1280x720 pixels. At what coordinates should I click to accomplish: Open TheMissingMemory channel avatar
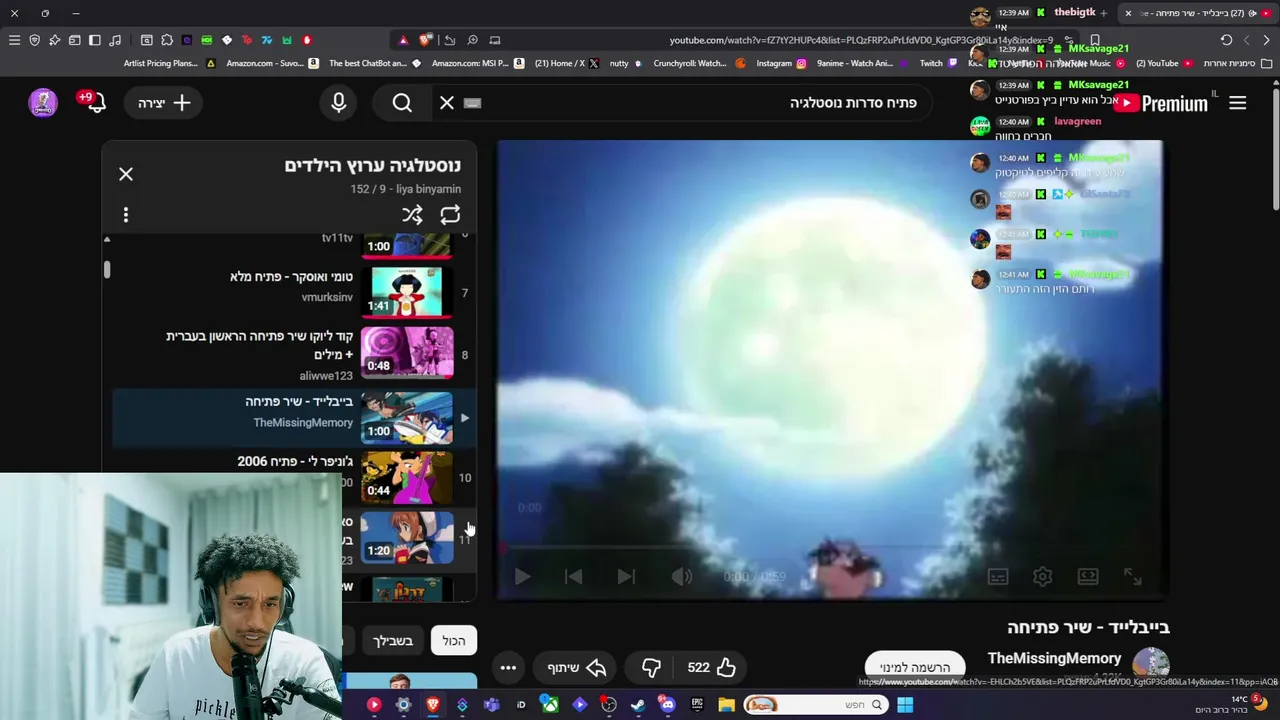point(1151,663)
